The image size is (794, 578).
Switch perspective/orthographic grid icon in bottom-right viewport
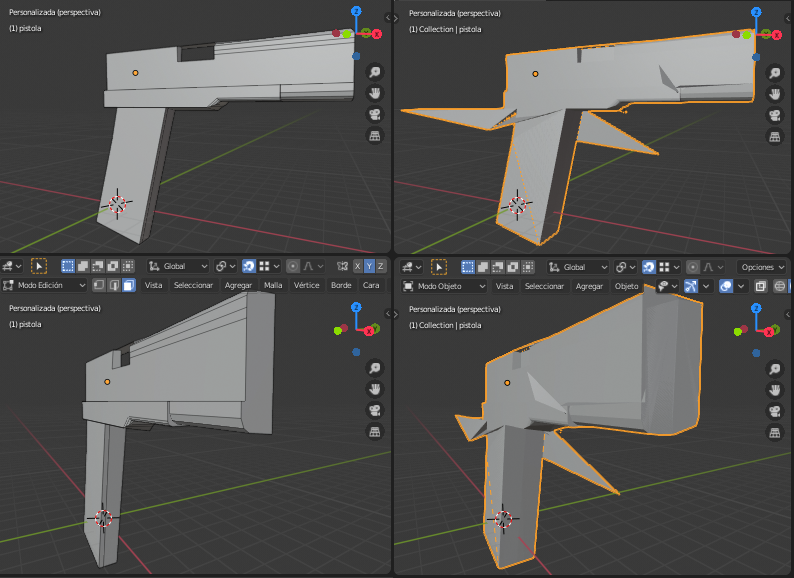[775, 433]
